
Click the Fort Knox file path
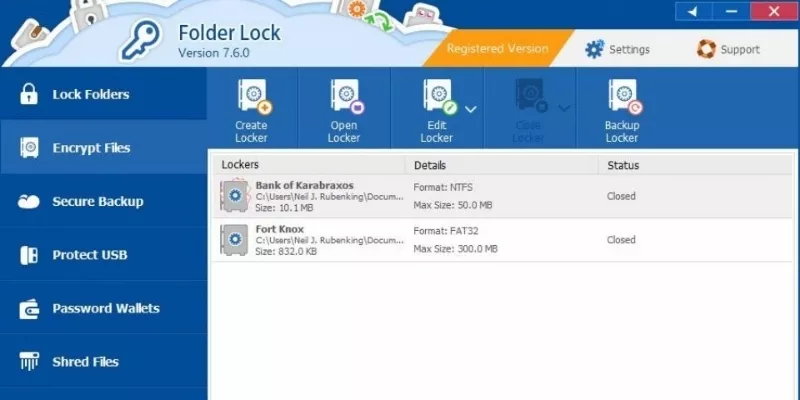point(330,240)
